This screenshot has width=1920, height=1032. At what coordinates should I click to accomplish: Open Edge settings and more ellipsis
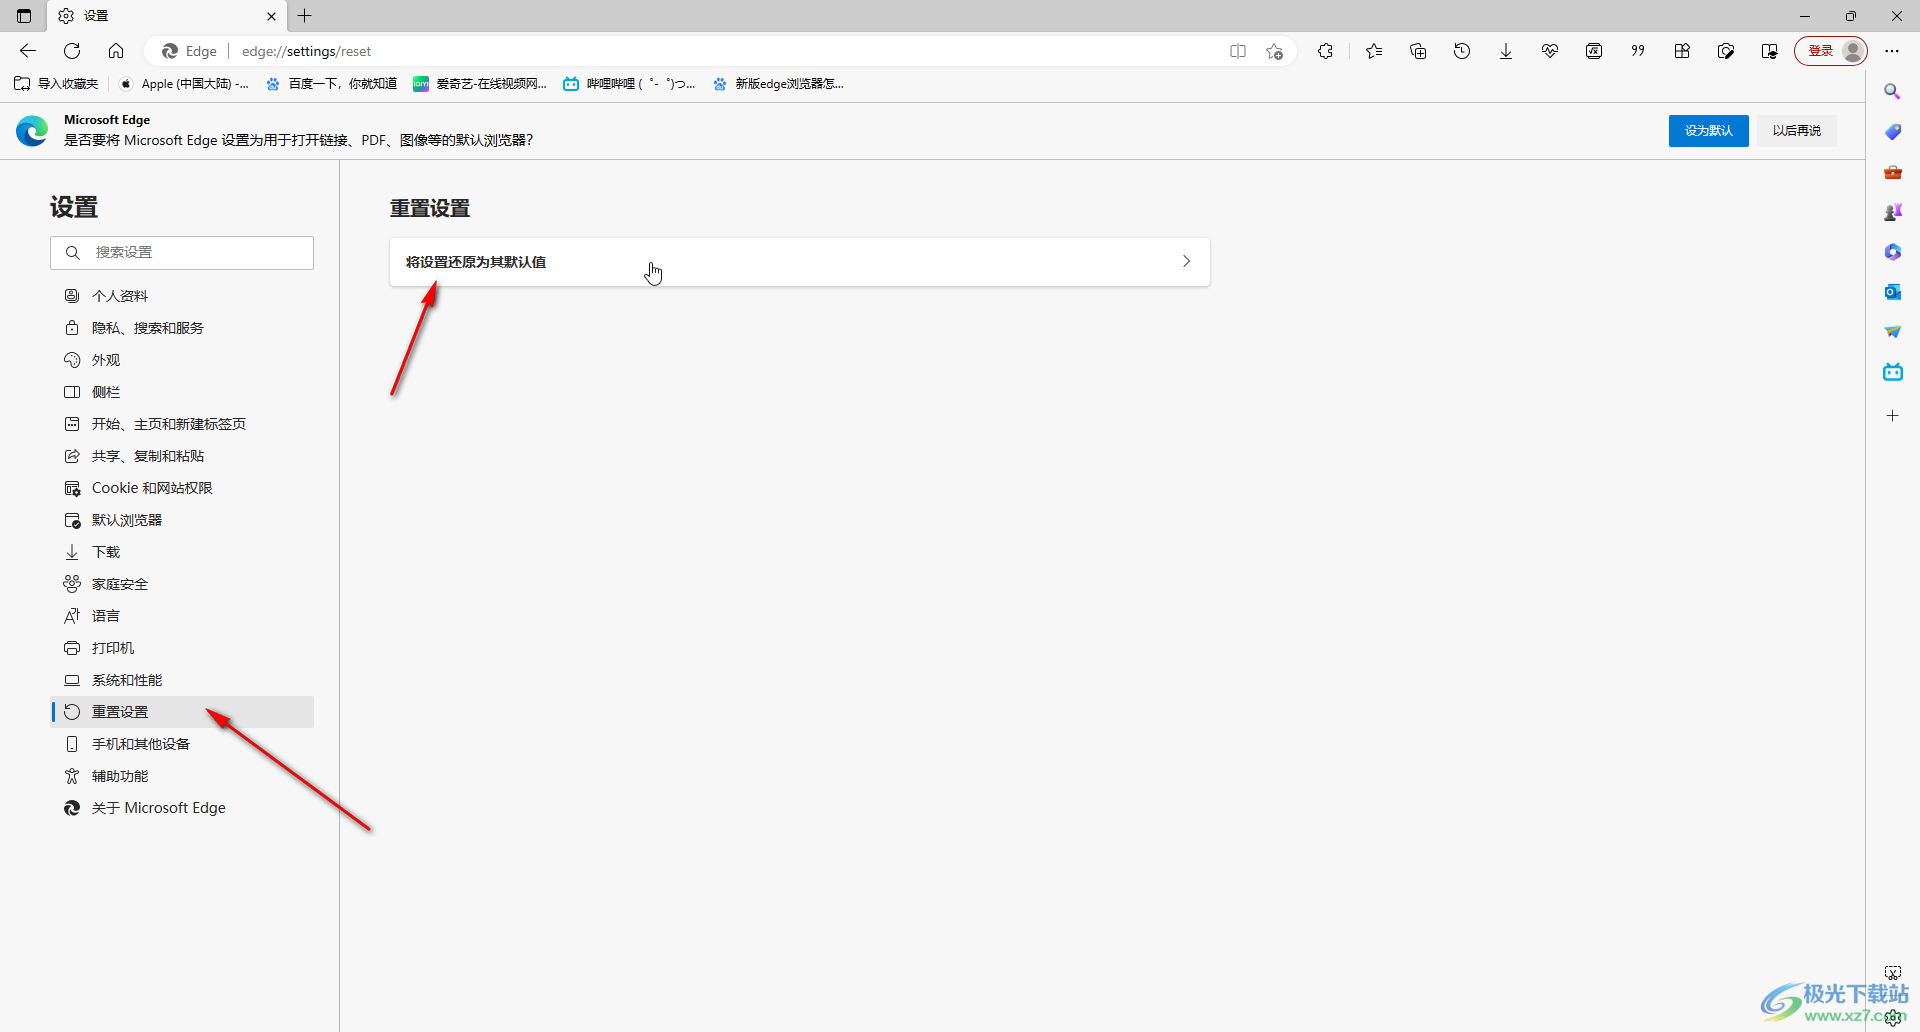click(x=1892, y=51)
